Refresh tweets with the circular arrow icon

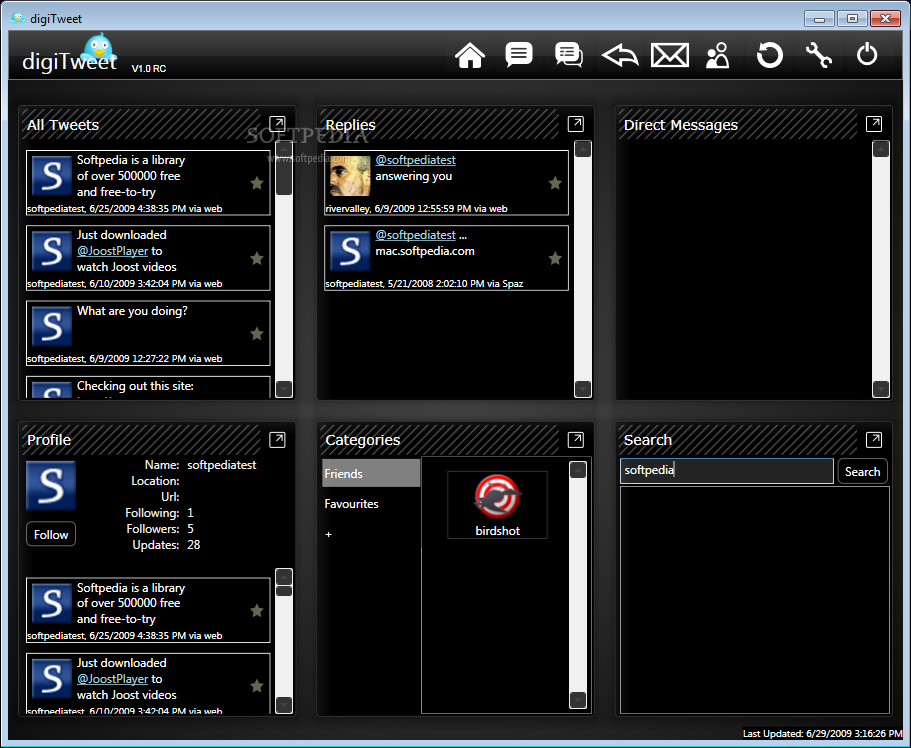coord(770,55)
